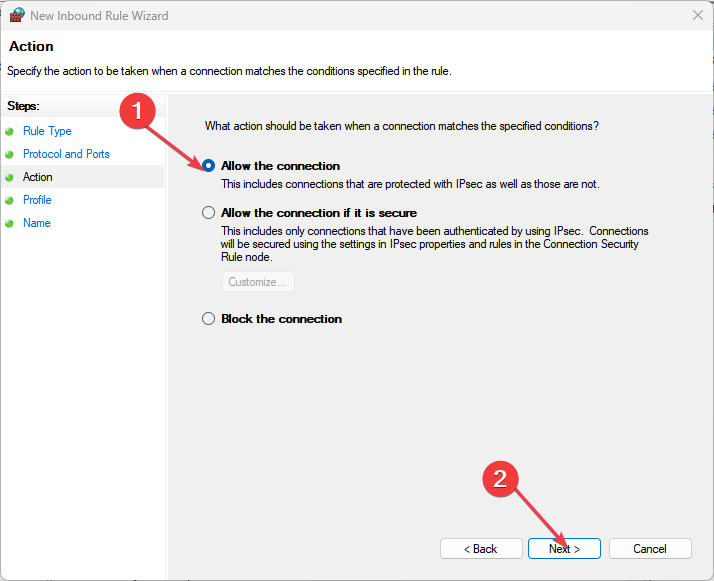Jump to Protocol and Ports step
This screenshot has height=581, width=714.
(66, 154)
